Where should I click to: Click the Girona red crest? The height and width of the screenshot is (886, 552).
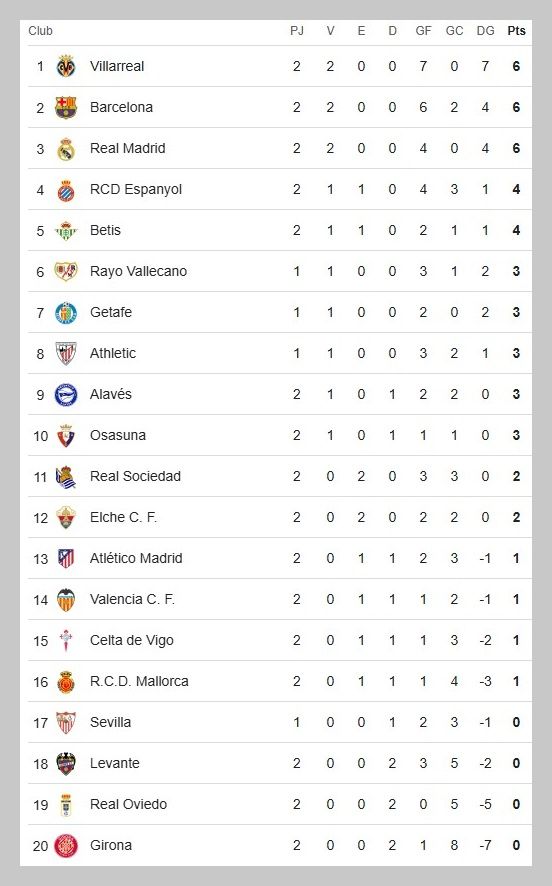click(x=66, y=845)
